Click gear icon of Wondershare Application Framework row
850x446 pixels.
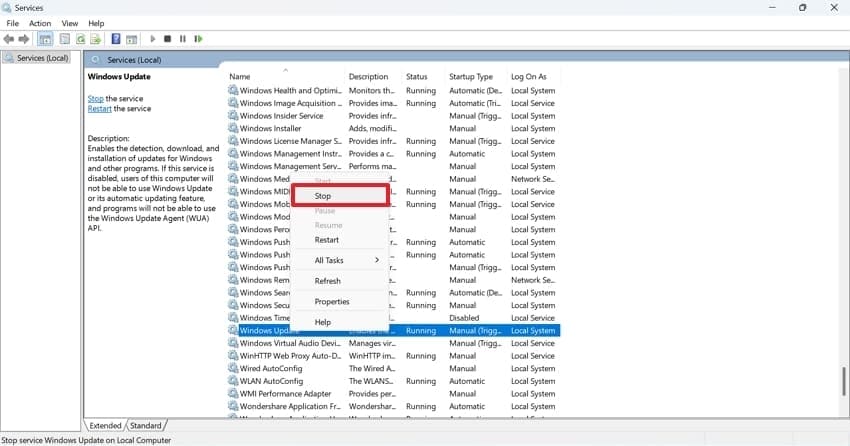click(x=233, y=406)
